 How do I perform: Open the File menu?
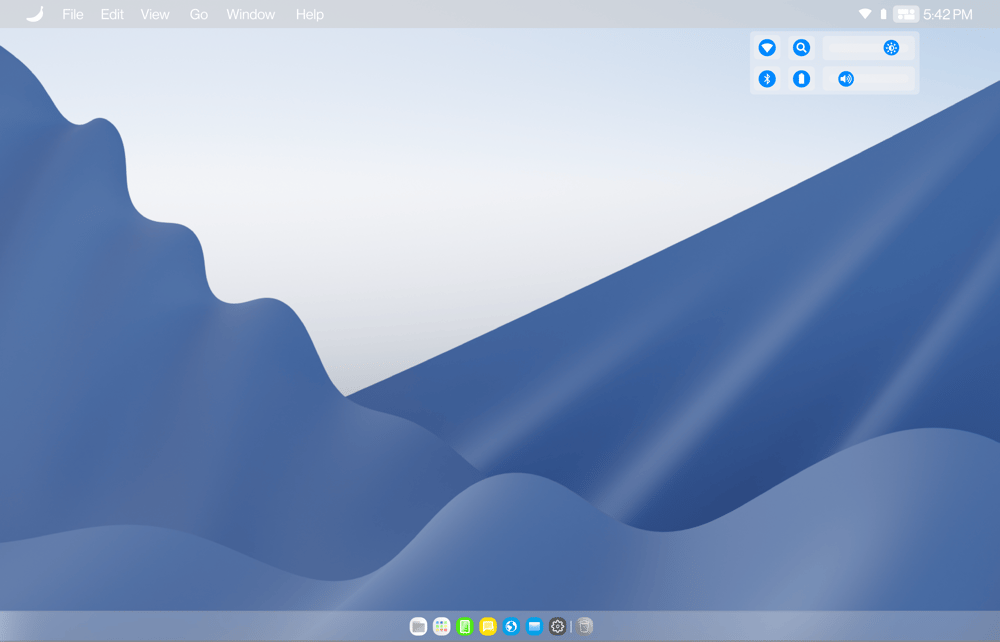coord(73,14)
